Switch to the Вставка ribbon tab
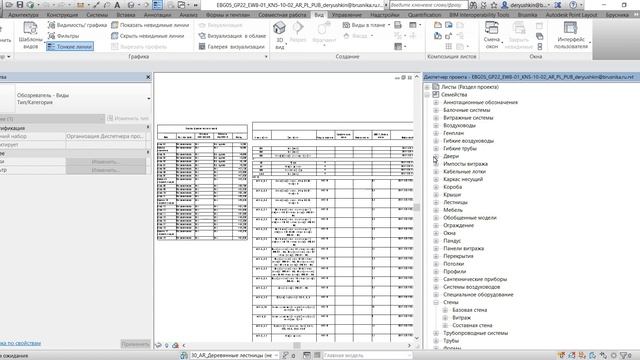 [x=126, y=15]
